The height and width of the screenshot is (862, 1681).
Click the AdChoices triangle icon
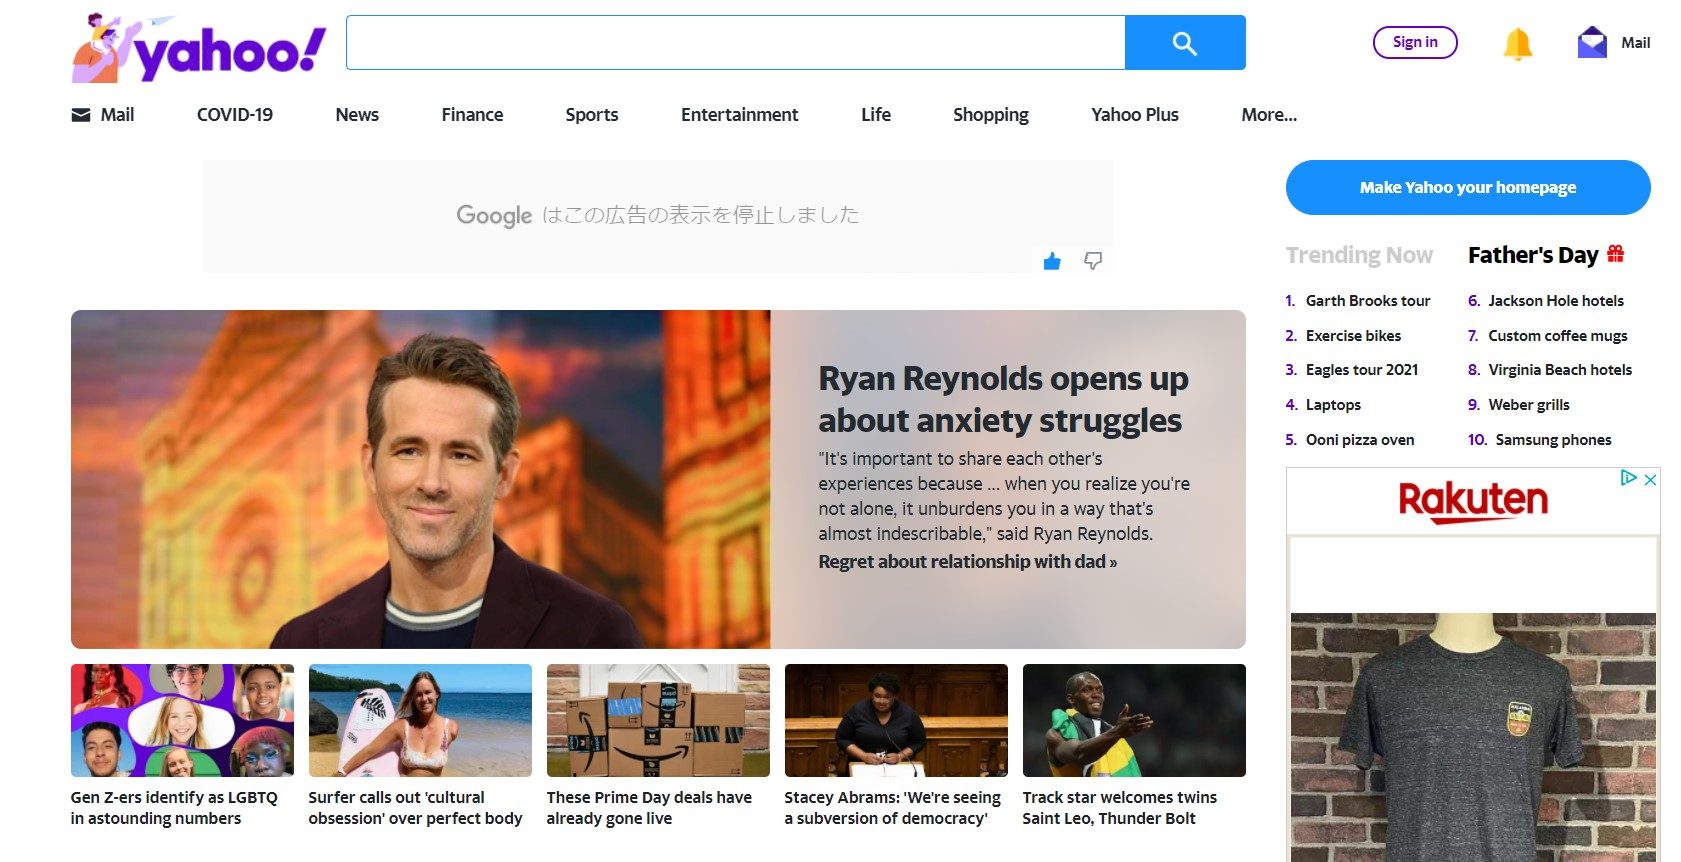1629,478
